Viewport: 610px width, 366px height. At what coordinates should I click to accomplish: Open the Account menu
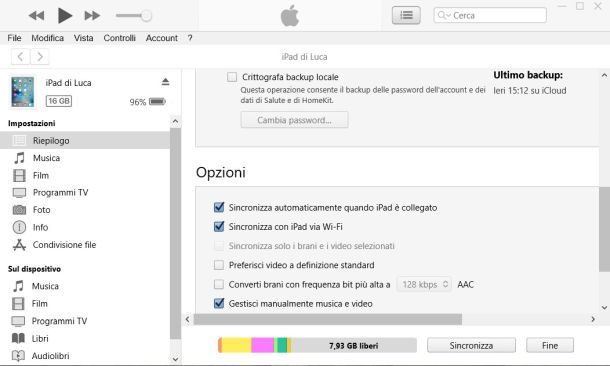(161, 38)
